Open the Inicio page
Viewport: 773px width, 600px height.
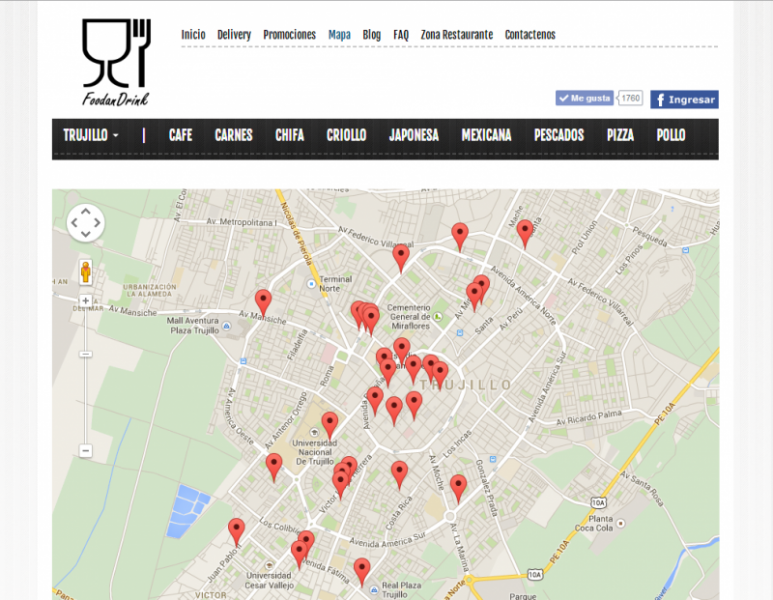click(x=193, y=35)
